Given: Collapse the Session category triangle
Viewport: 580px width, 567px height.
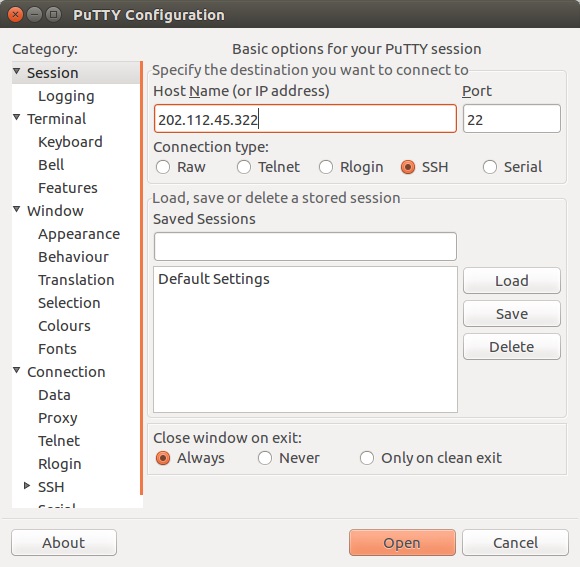Looking at the screenshot, I should [x=17, y=71].
